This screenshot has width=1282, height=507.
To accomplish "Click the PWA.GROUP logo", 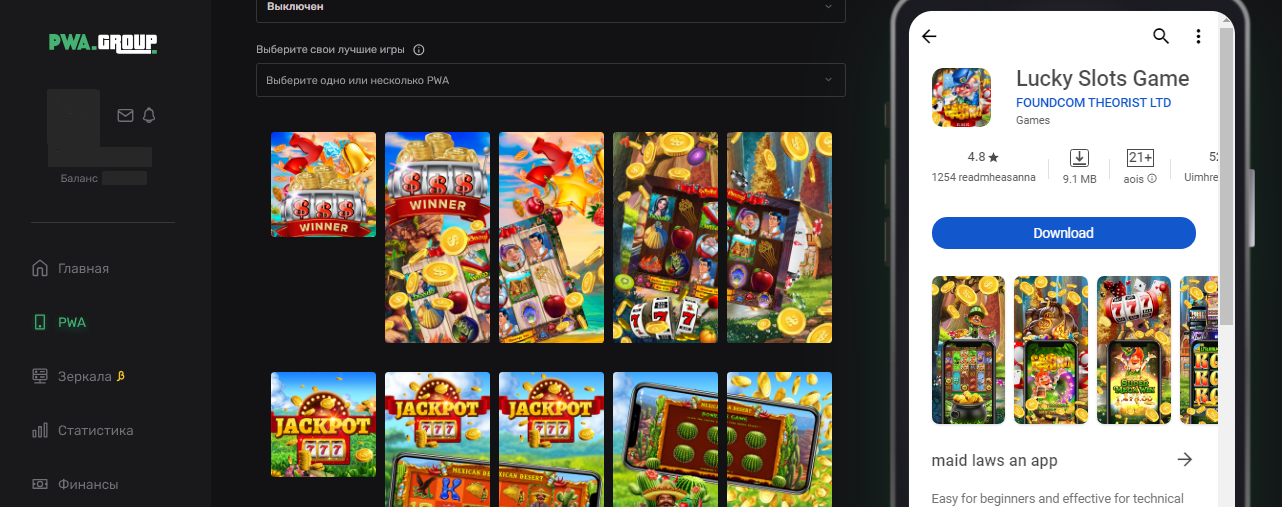I will click(103, 43).
